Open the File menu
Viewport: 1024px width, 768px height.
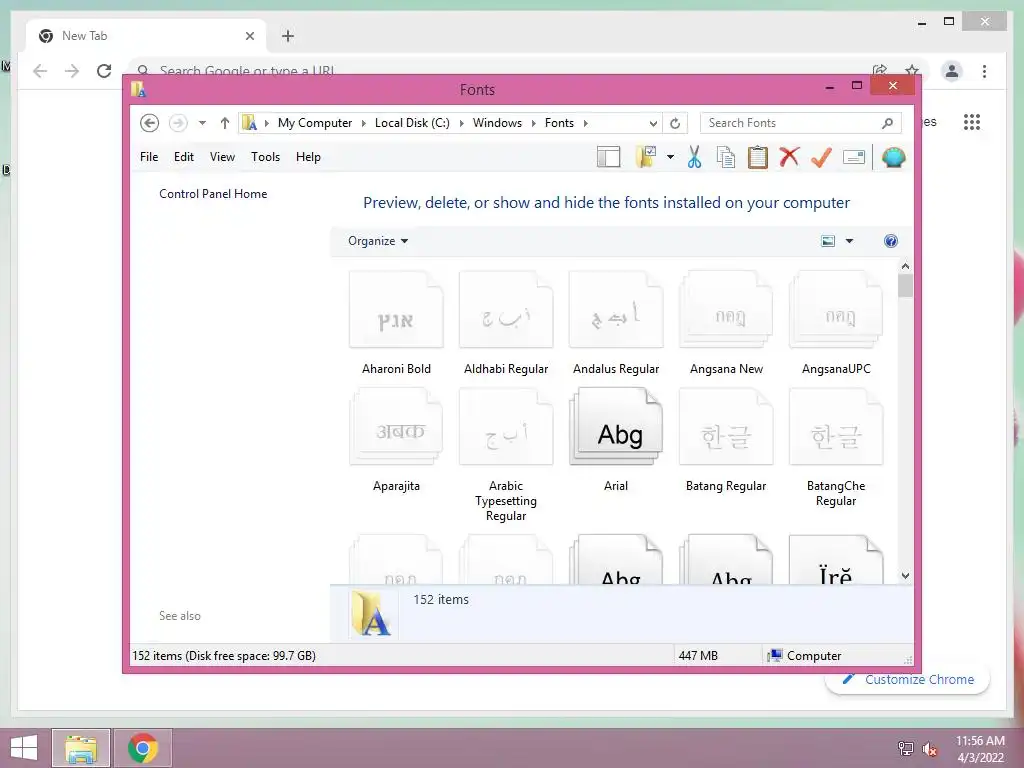click(x=149, y=157)
